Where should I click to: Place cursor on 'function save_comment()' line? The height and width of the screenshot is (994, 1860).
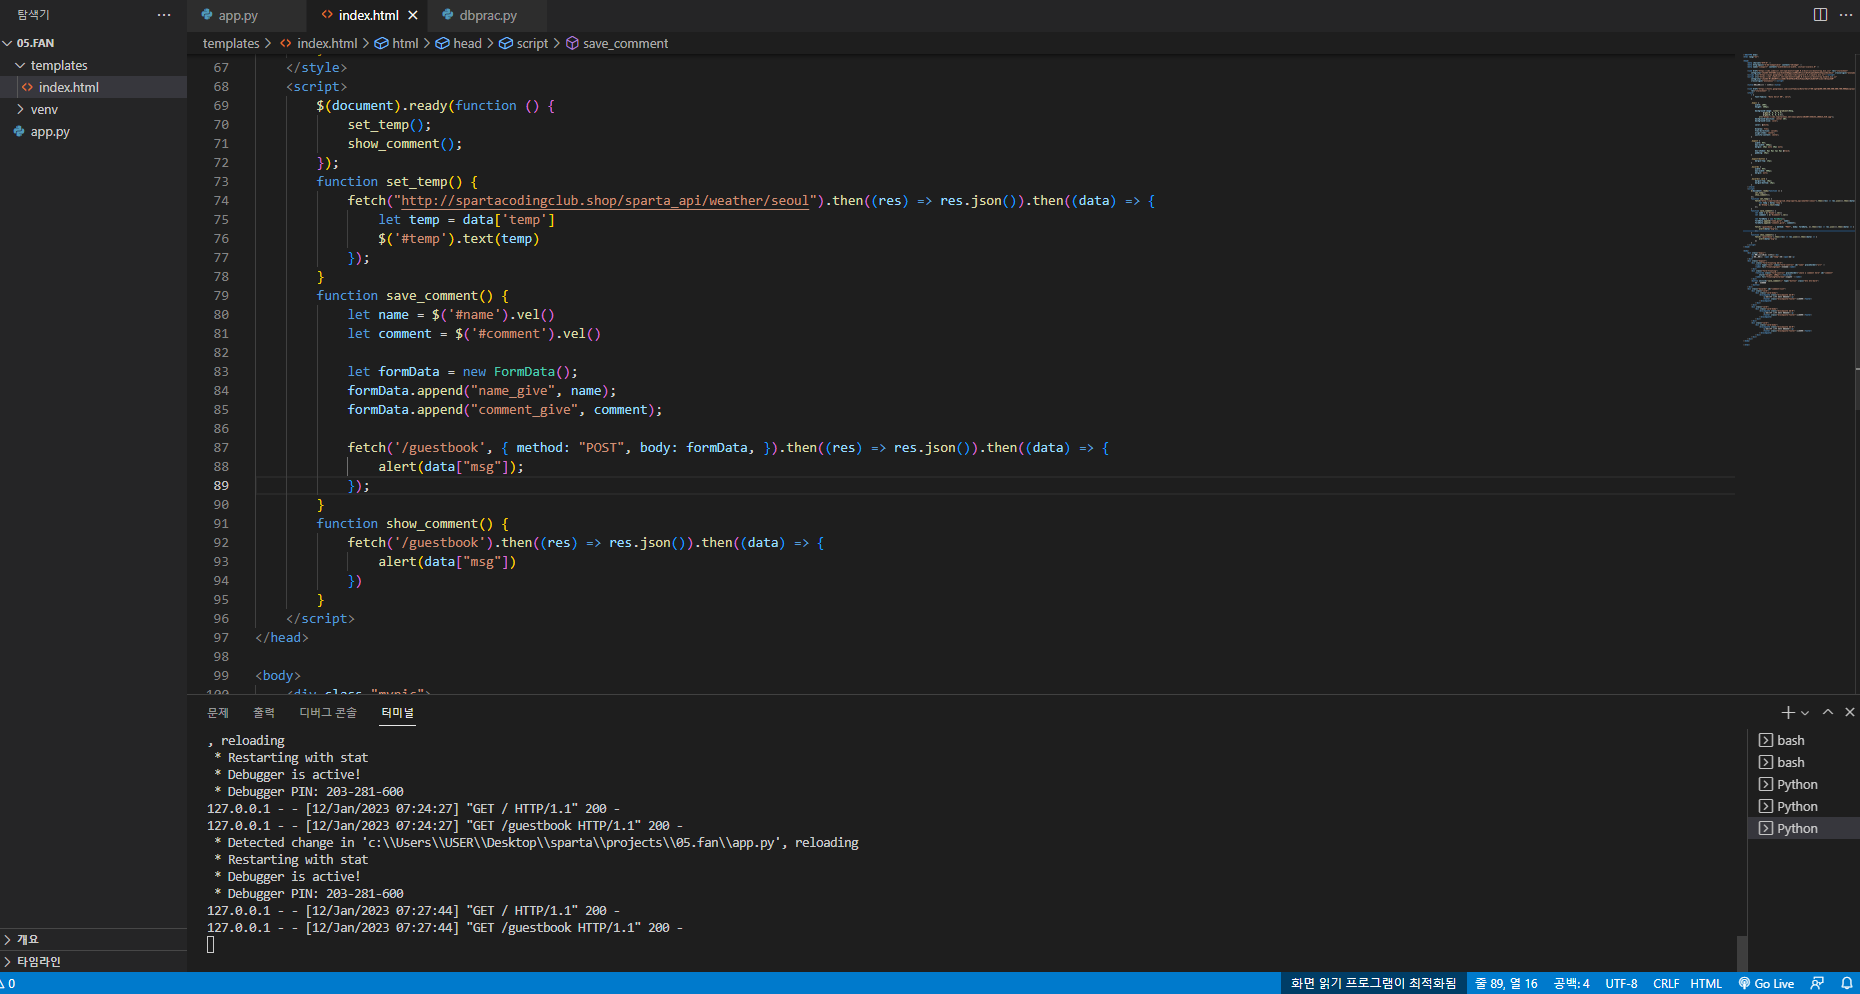(x=412, y=296)
